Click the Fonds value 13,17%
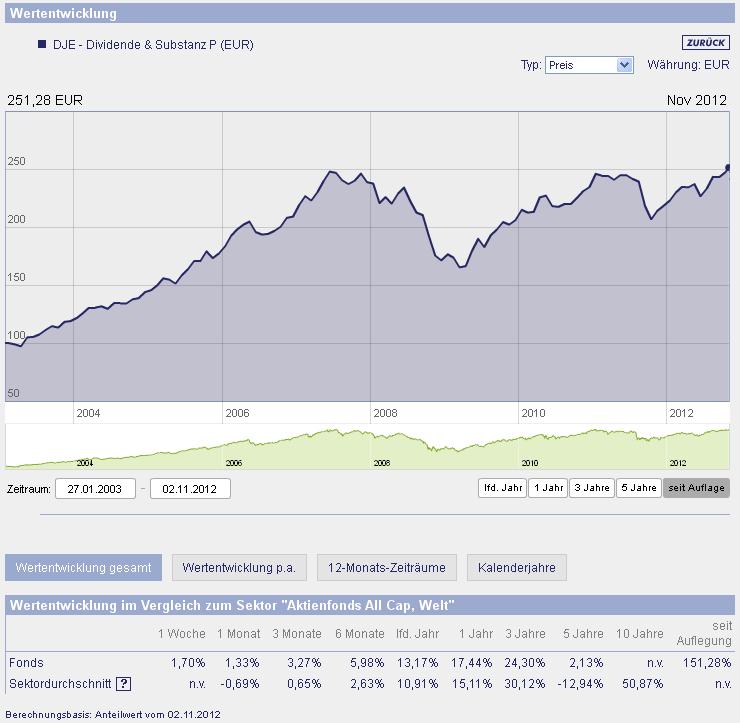 (418, 663)
